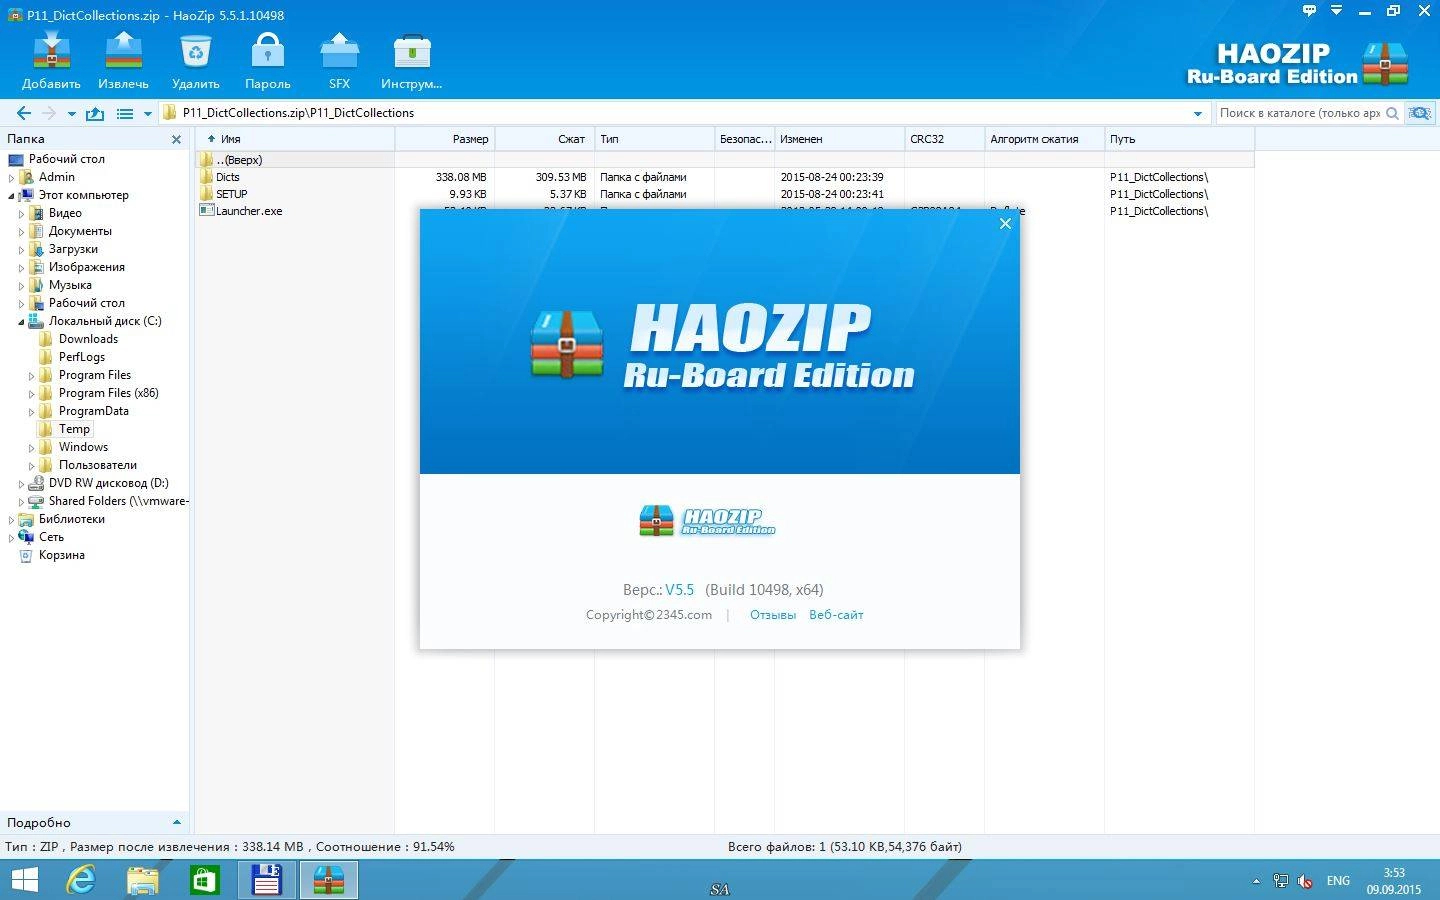The width and height of the screenshot is (1440, 900).
Task: Click the go-up-one-folder icon in navigation bar
Action: click(95, 113)
